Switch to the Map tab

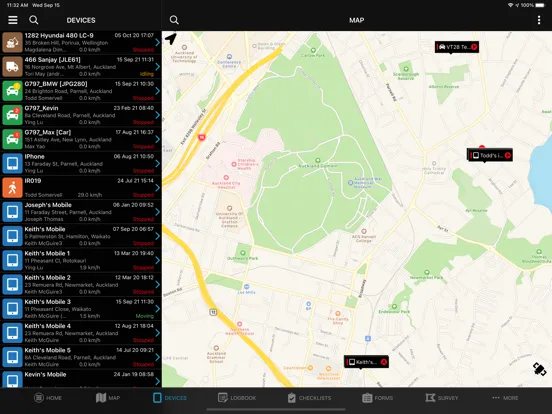(108, 398)
